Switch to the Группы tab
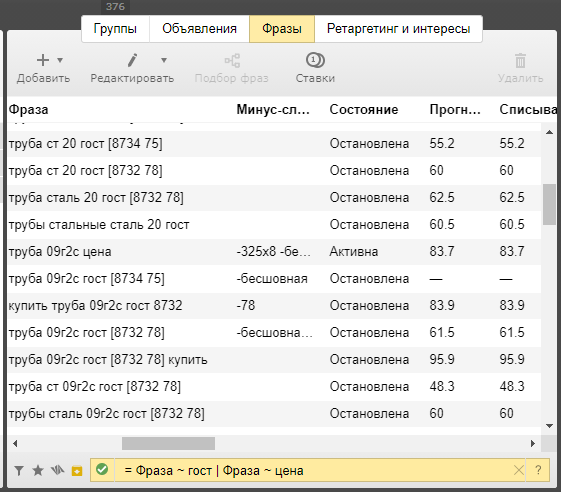Viewport: 561px width, 492px height. tap(115, 29)
